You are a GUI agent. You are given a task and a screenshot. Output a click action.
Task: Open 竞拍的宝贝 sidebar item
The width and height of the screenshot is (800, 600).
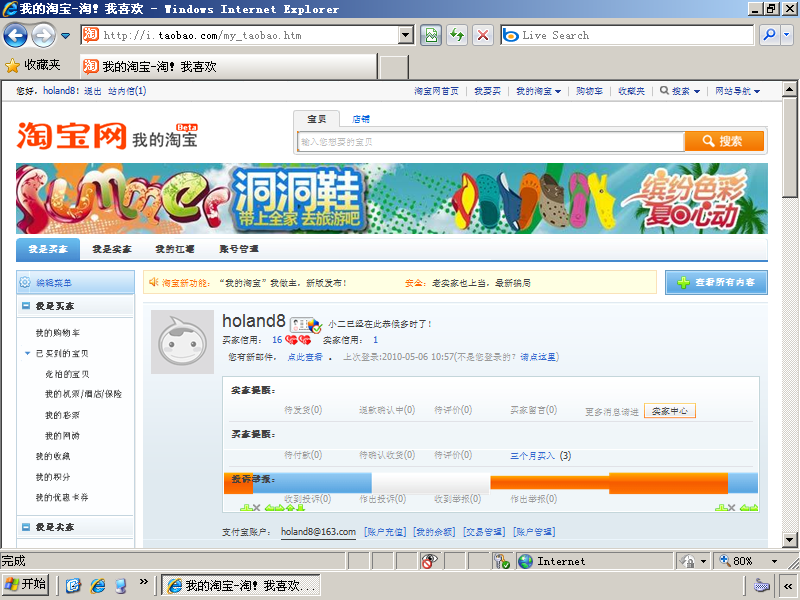[67, 374]
